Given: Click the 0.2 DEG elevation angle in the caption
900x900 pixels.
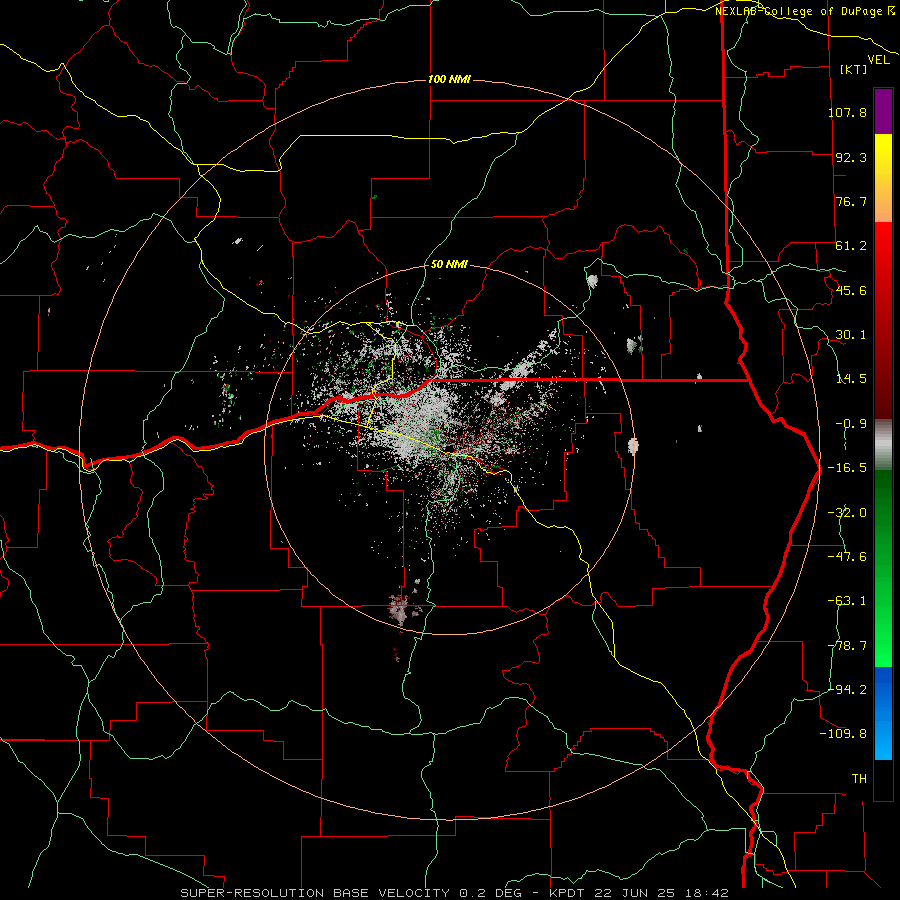Looking at the screenshot, I should tap(491, 893).
